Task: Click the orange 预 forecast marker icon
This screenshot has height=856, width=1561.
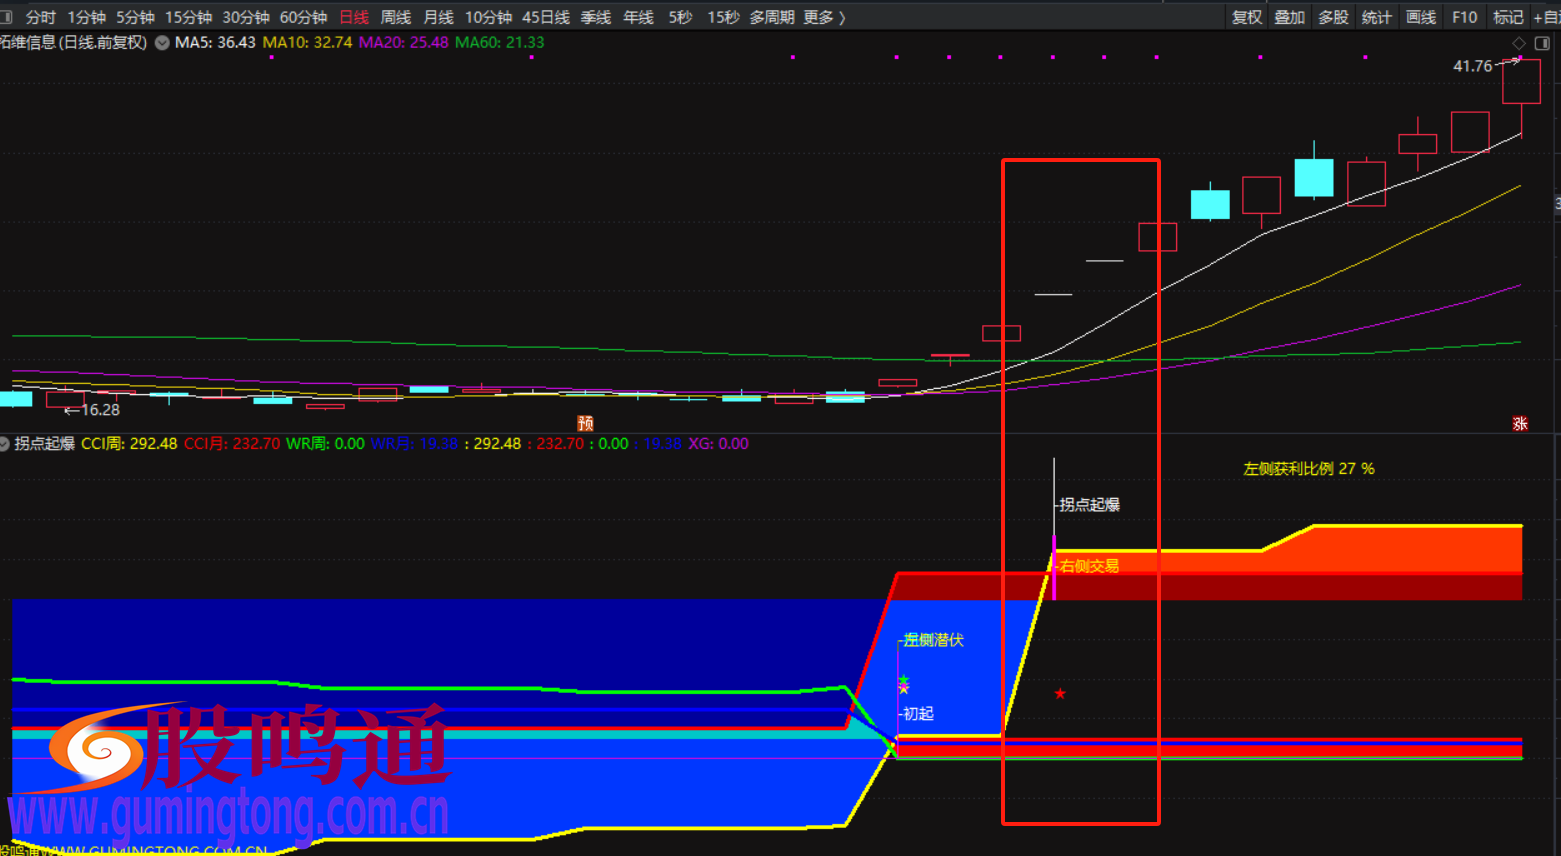Action: click(x=585, y=423)
